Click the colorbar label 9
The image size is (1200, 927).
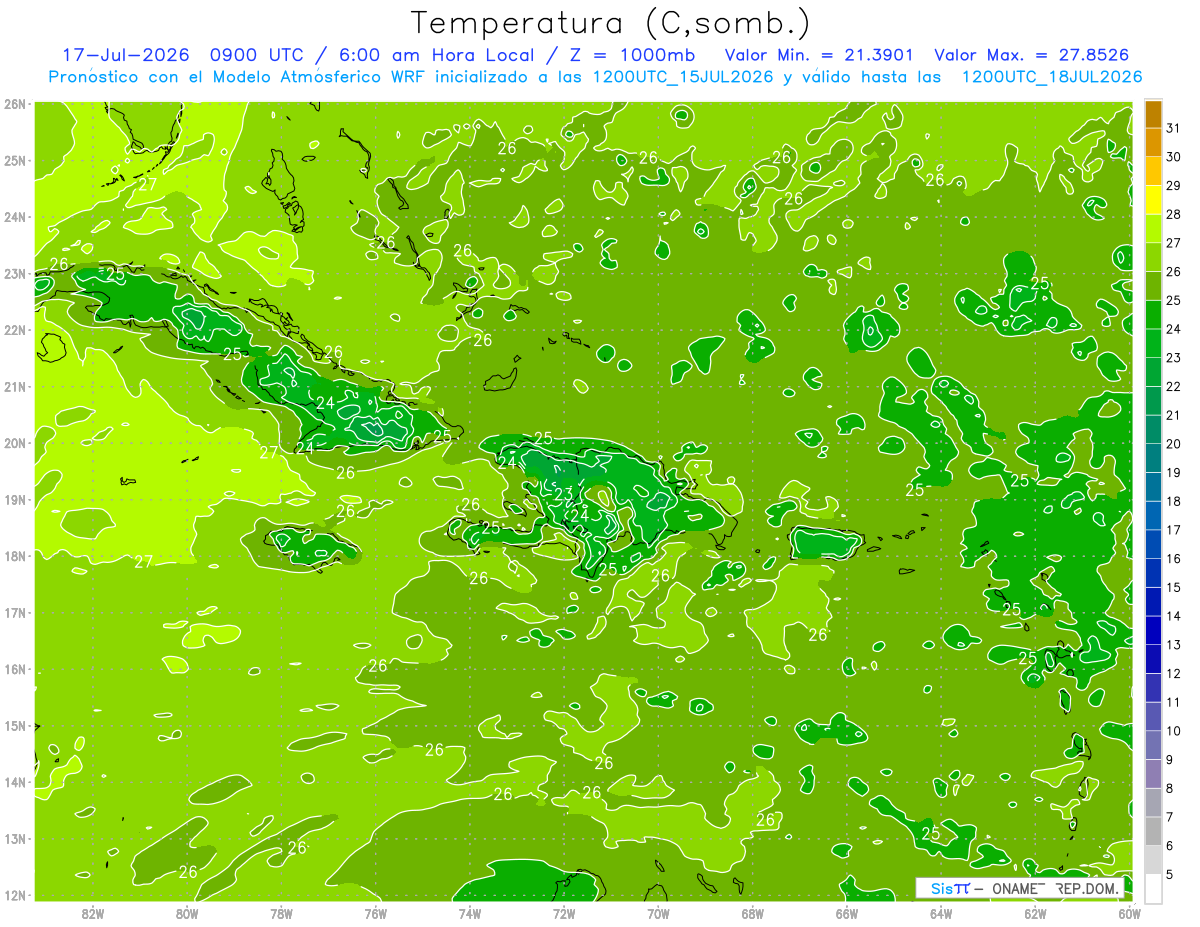[x=1170, y=760]
